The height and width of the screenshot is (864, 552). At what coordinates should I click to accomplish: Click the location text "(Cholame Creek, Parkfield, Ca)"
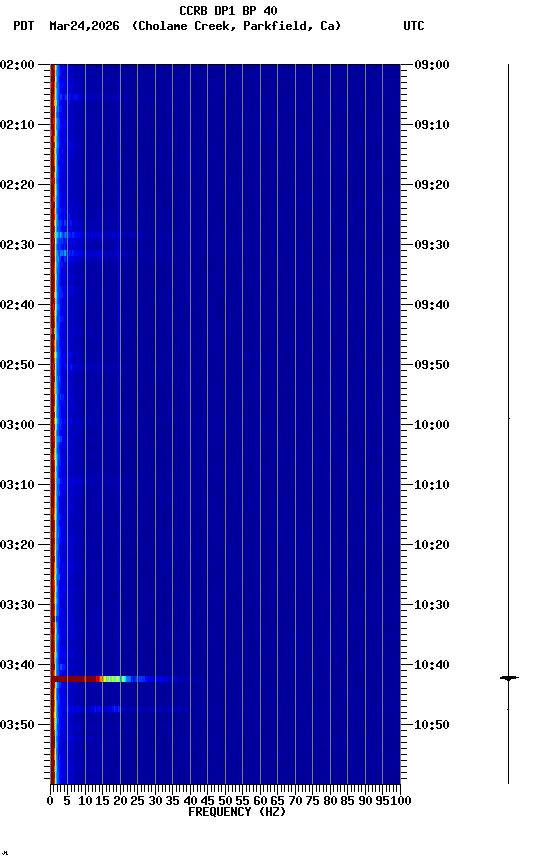(x=236, y=26)
